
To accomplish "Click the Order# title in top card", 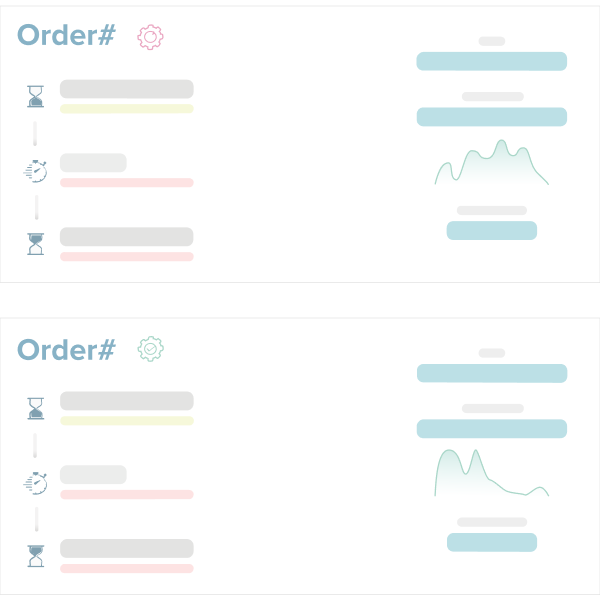I will click(66, 36).
